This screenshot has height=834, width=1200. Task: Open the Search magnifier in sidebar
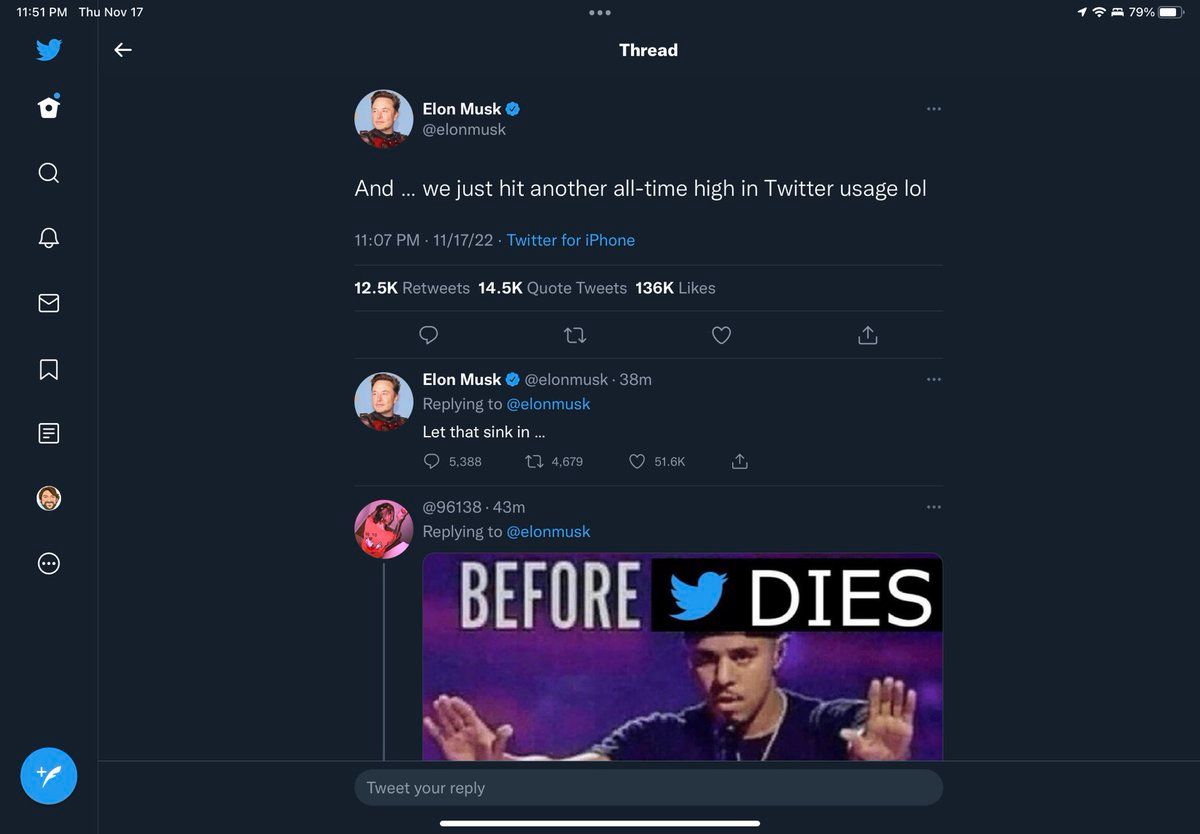[48, 173]
